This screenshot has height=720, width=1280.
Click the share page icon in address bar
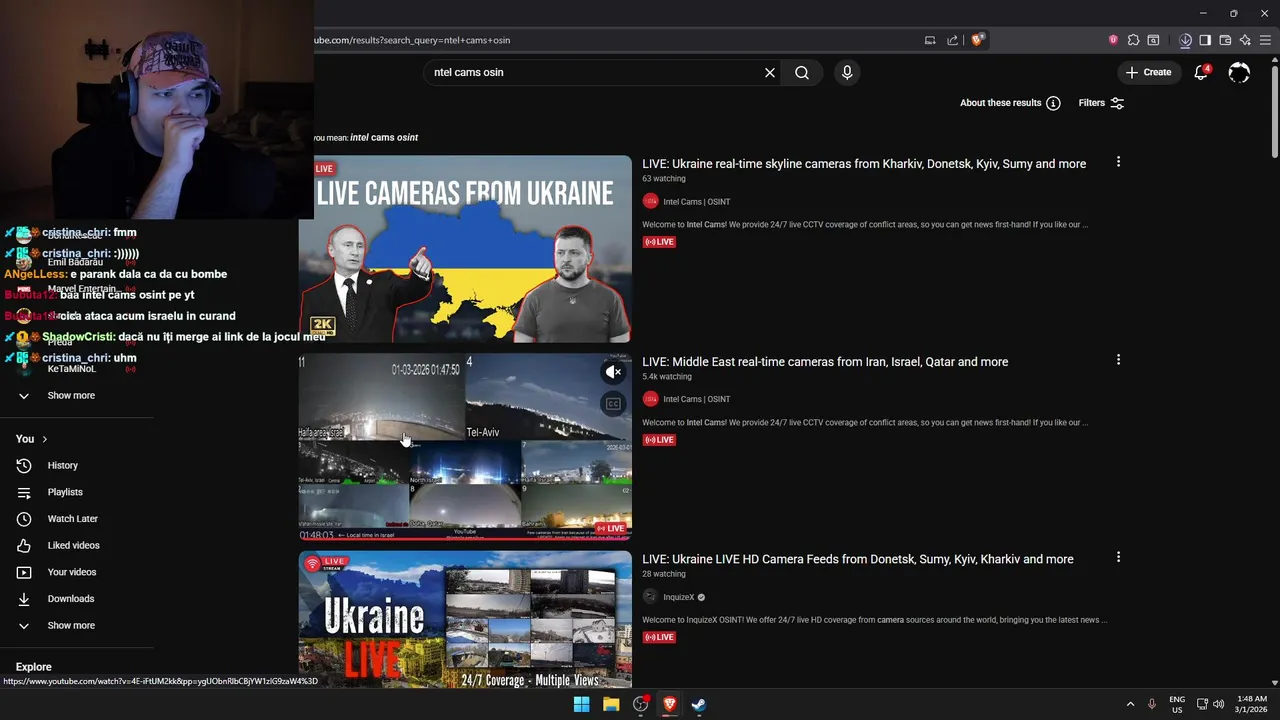952,40
